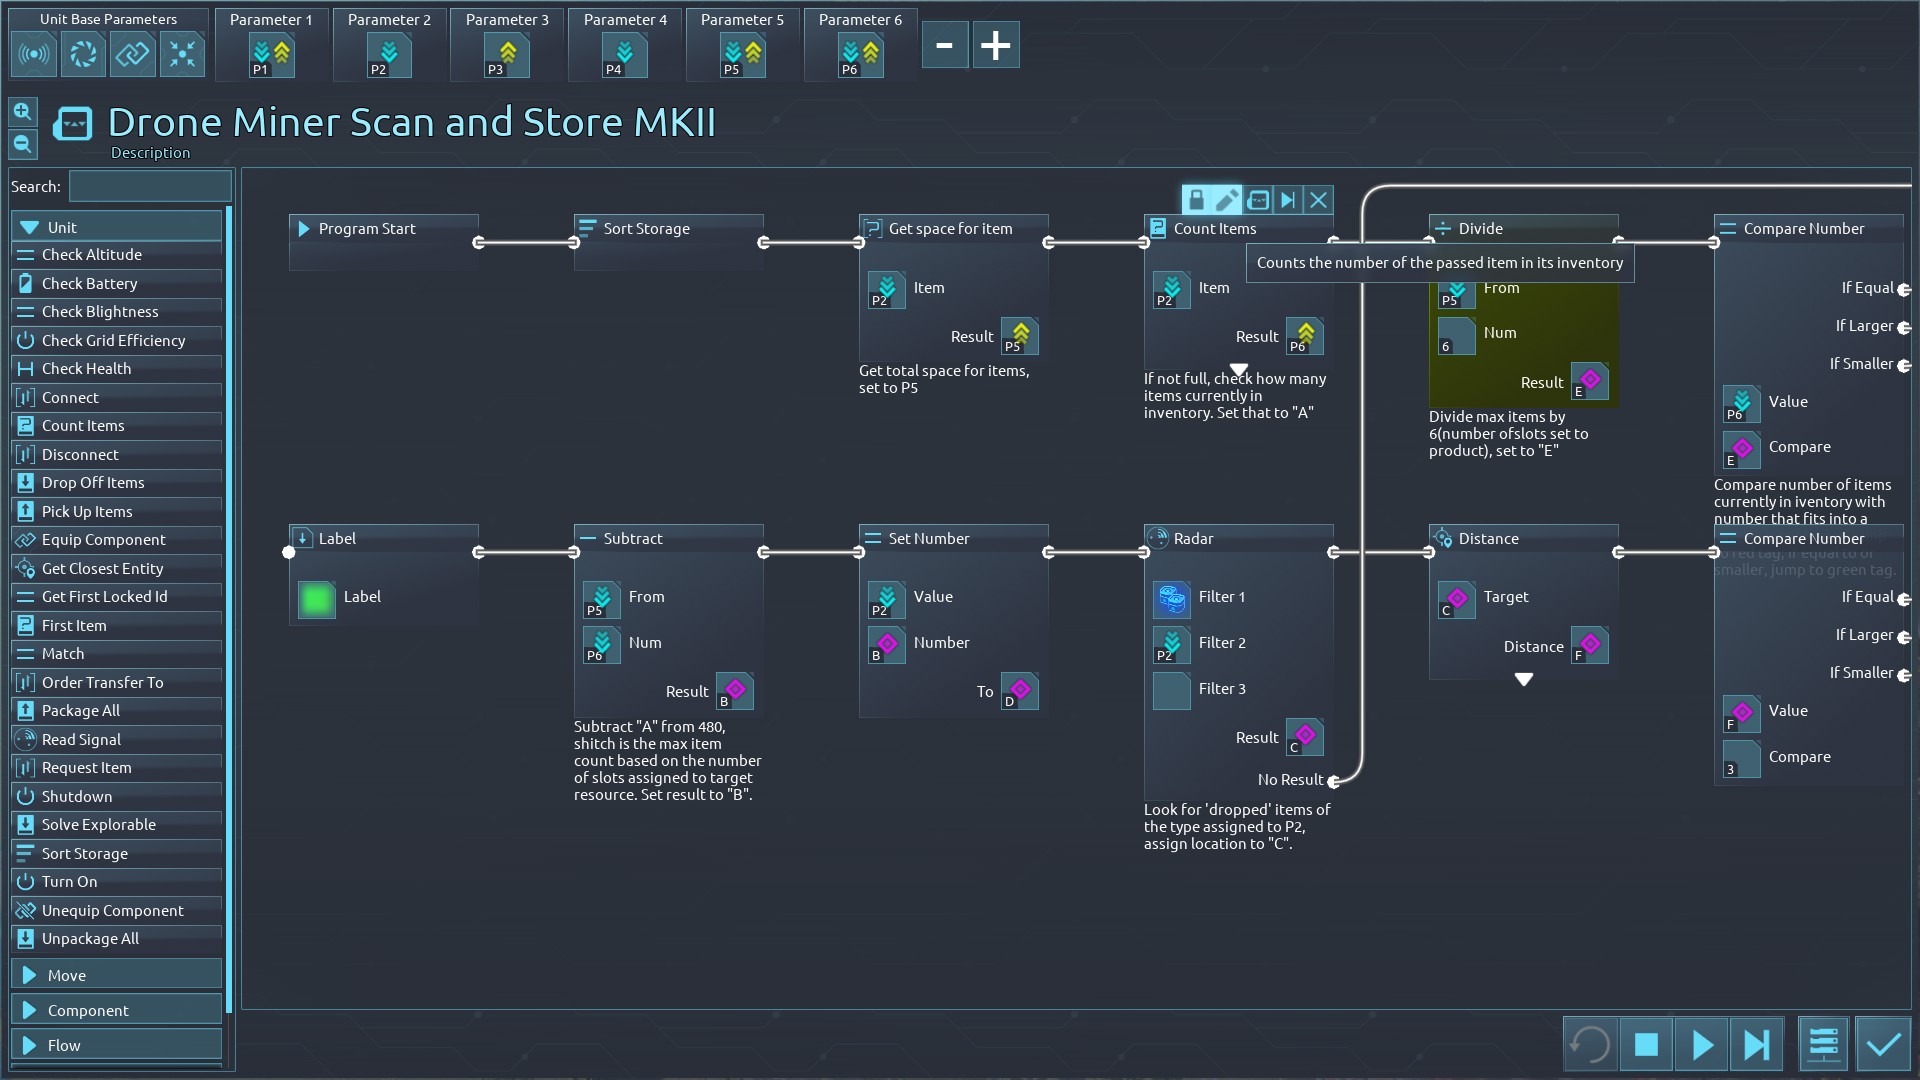This screenshot has height=1080, width=1920.
Task: Remove parameter with the minus button
Action: [944, 46]
